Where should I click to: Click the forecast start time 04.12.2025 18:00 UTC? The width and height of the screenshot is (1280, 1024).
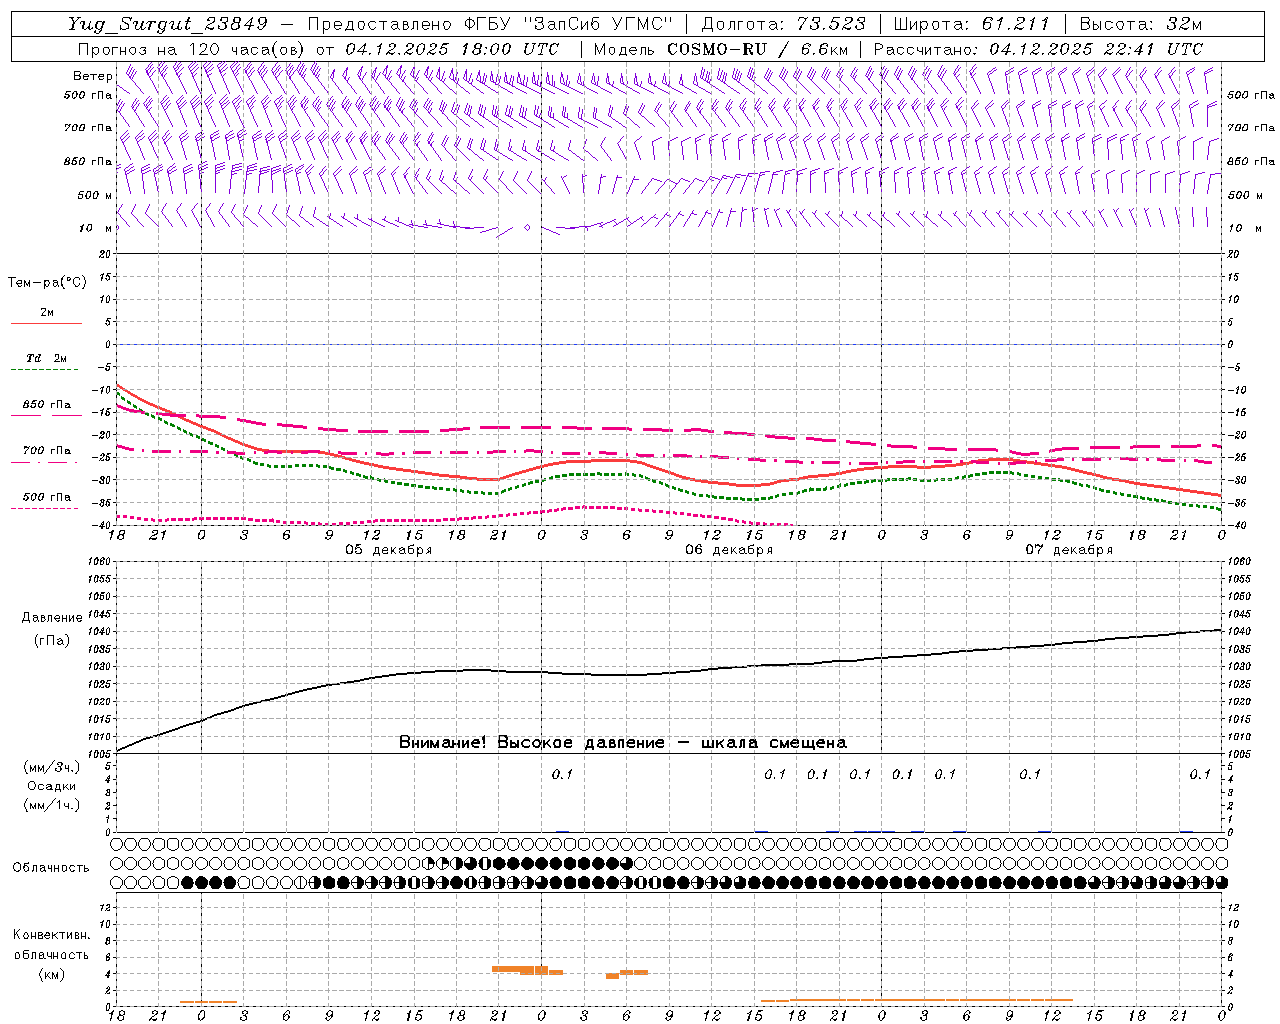point(452,49)
